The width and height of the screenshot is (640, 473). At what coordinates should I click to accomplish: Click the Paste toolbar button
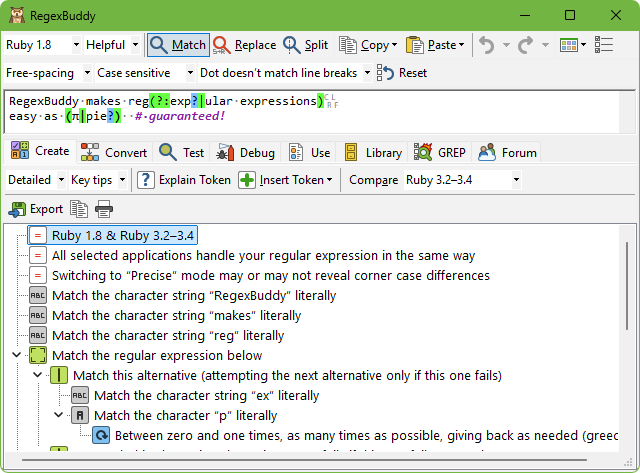431,45
